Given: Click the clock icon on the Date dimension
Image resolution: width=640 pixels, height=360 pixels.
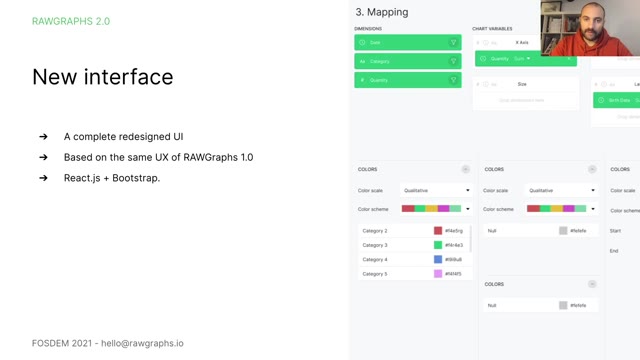Looking at the screenshot, I should (x=362, y=42).
